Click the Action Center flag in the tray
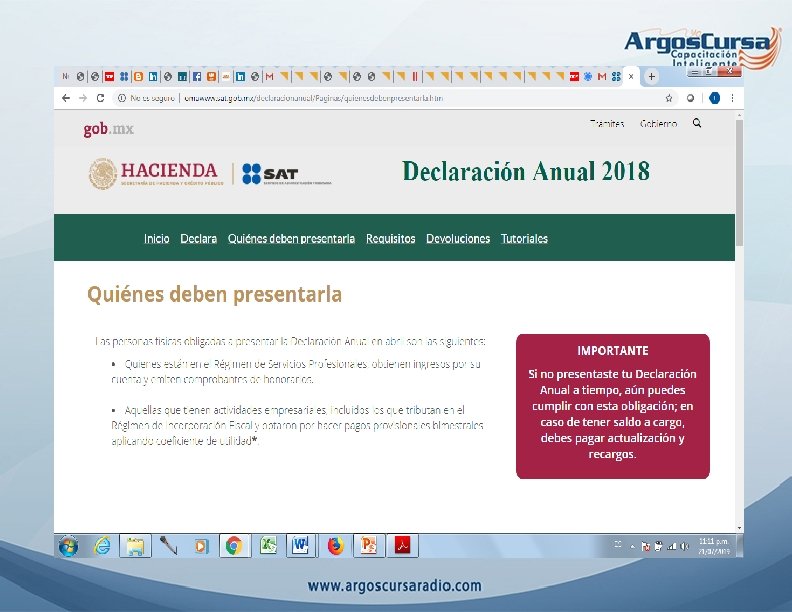This screenshot has height=612, width=792. point(646,546)
